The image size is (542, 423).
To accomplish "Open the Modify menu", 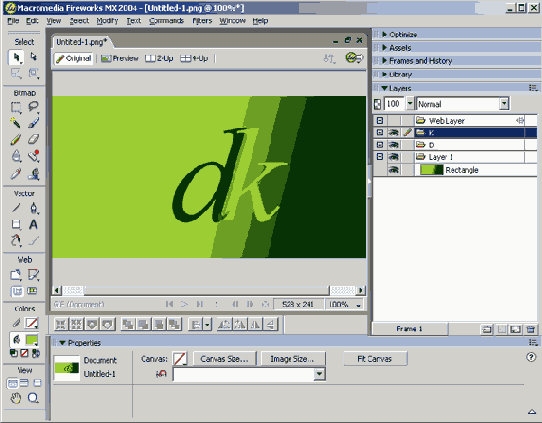I will (x=107, y=21).
